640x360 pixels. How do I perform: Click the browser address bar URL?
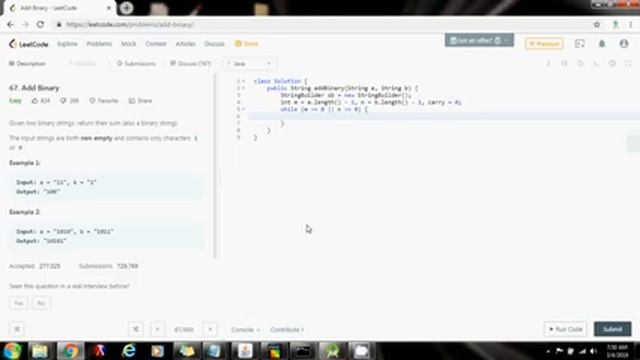pyautogui.click(x=130, y=24)
